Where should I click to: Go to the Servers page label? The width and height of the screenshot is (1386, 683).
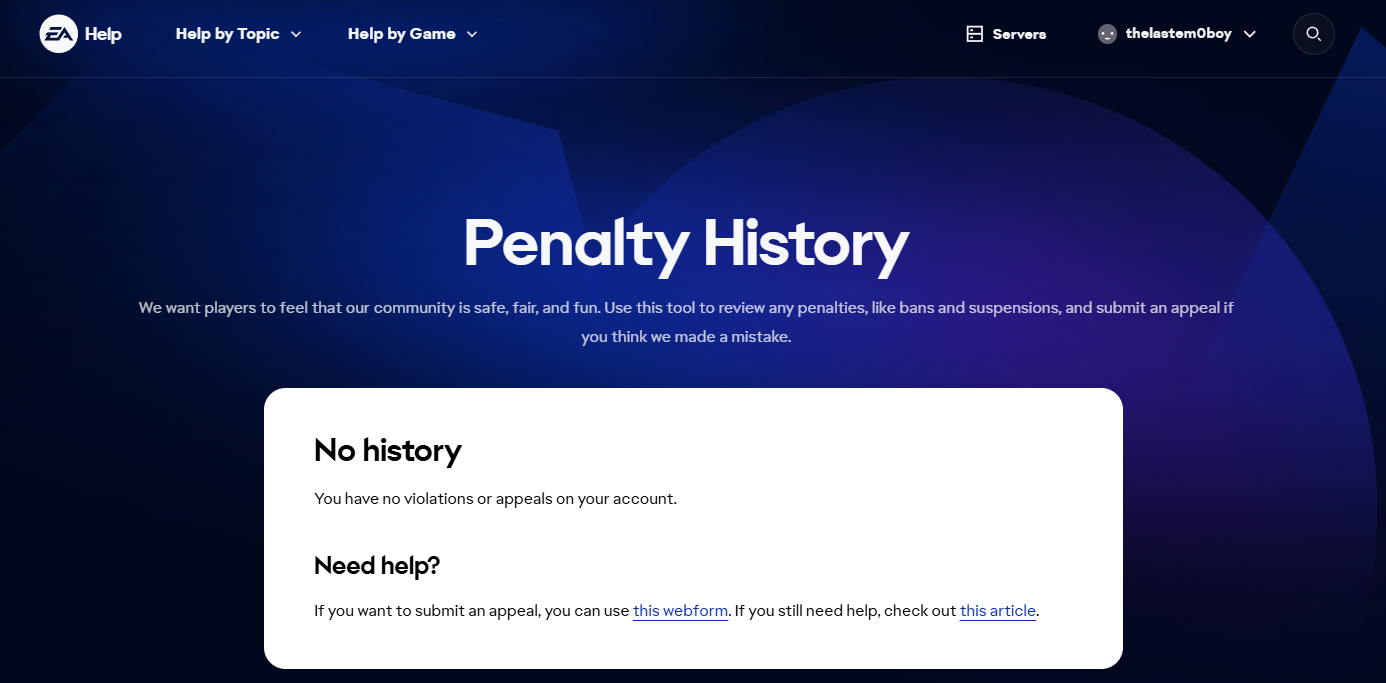pyautogui.click(x=1019, y=34)
